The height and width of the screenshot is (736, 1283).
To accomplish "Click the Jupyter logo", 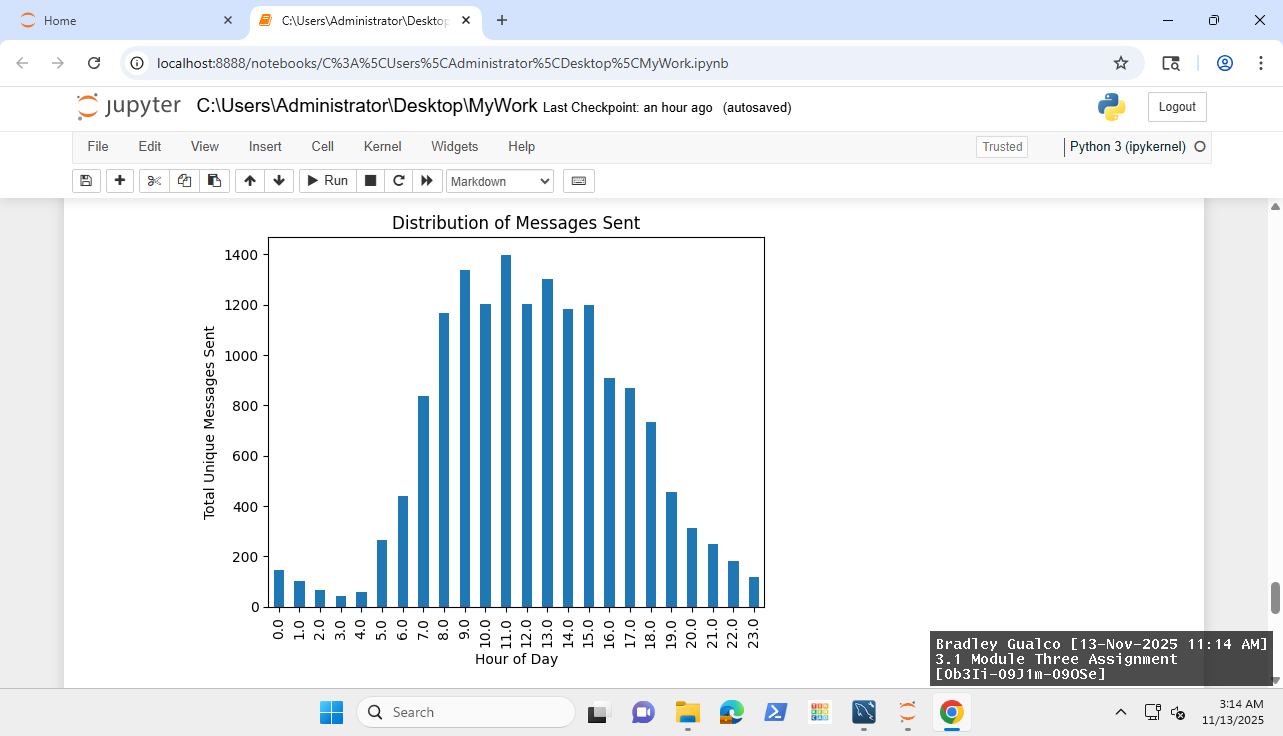I will 129,106.
